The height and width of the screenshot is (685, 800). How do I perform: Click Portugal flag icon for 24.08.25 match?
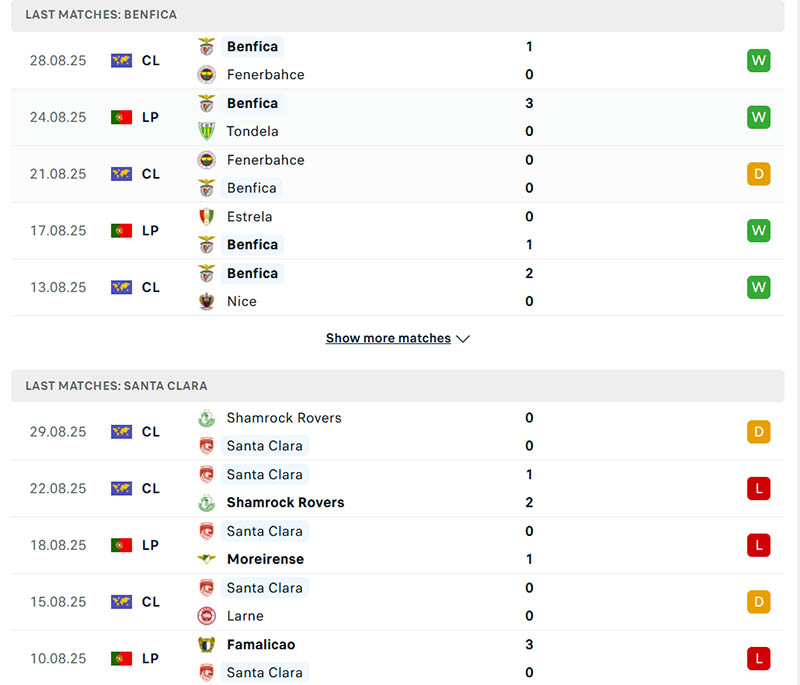121,117
